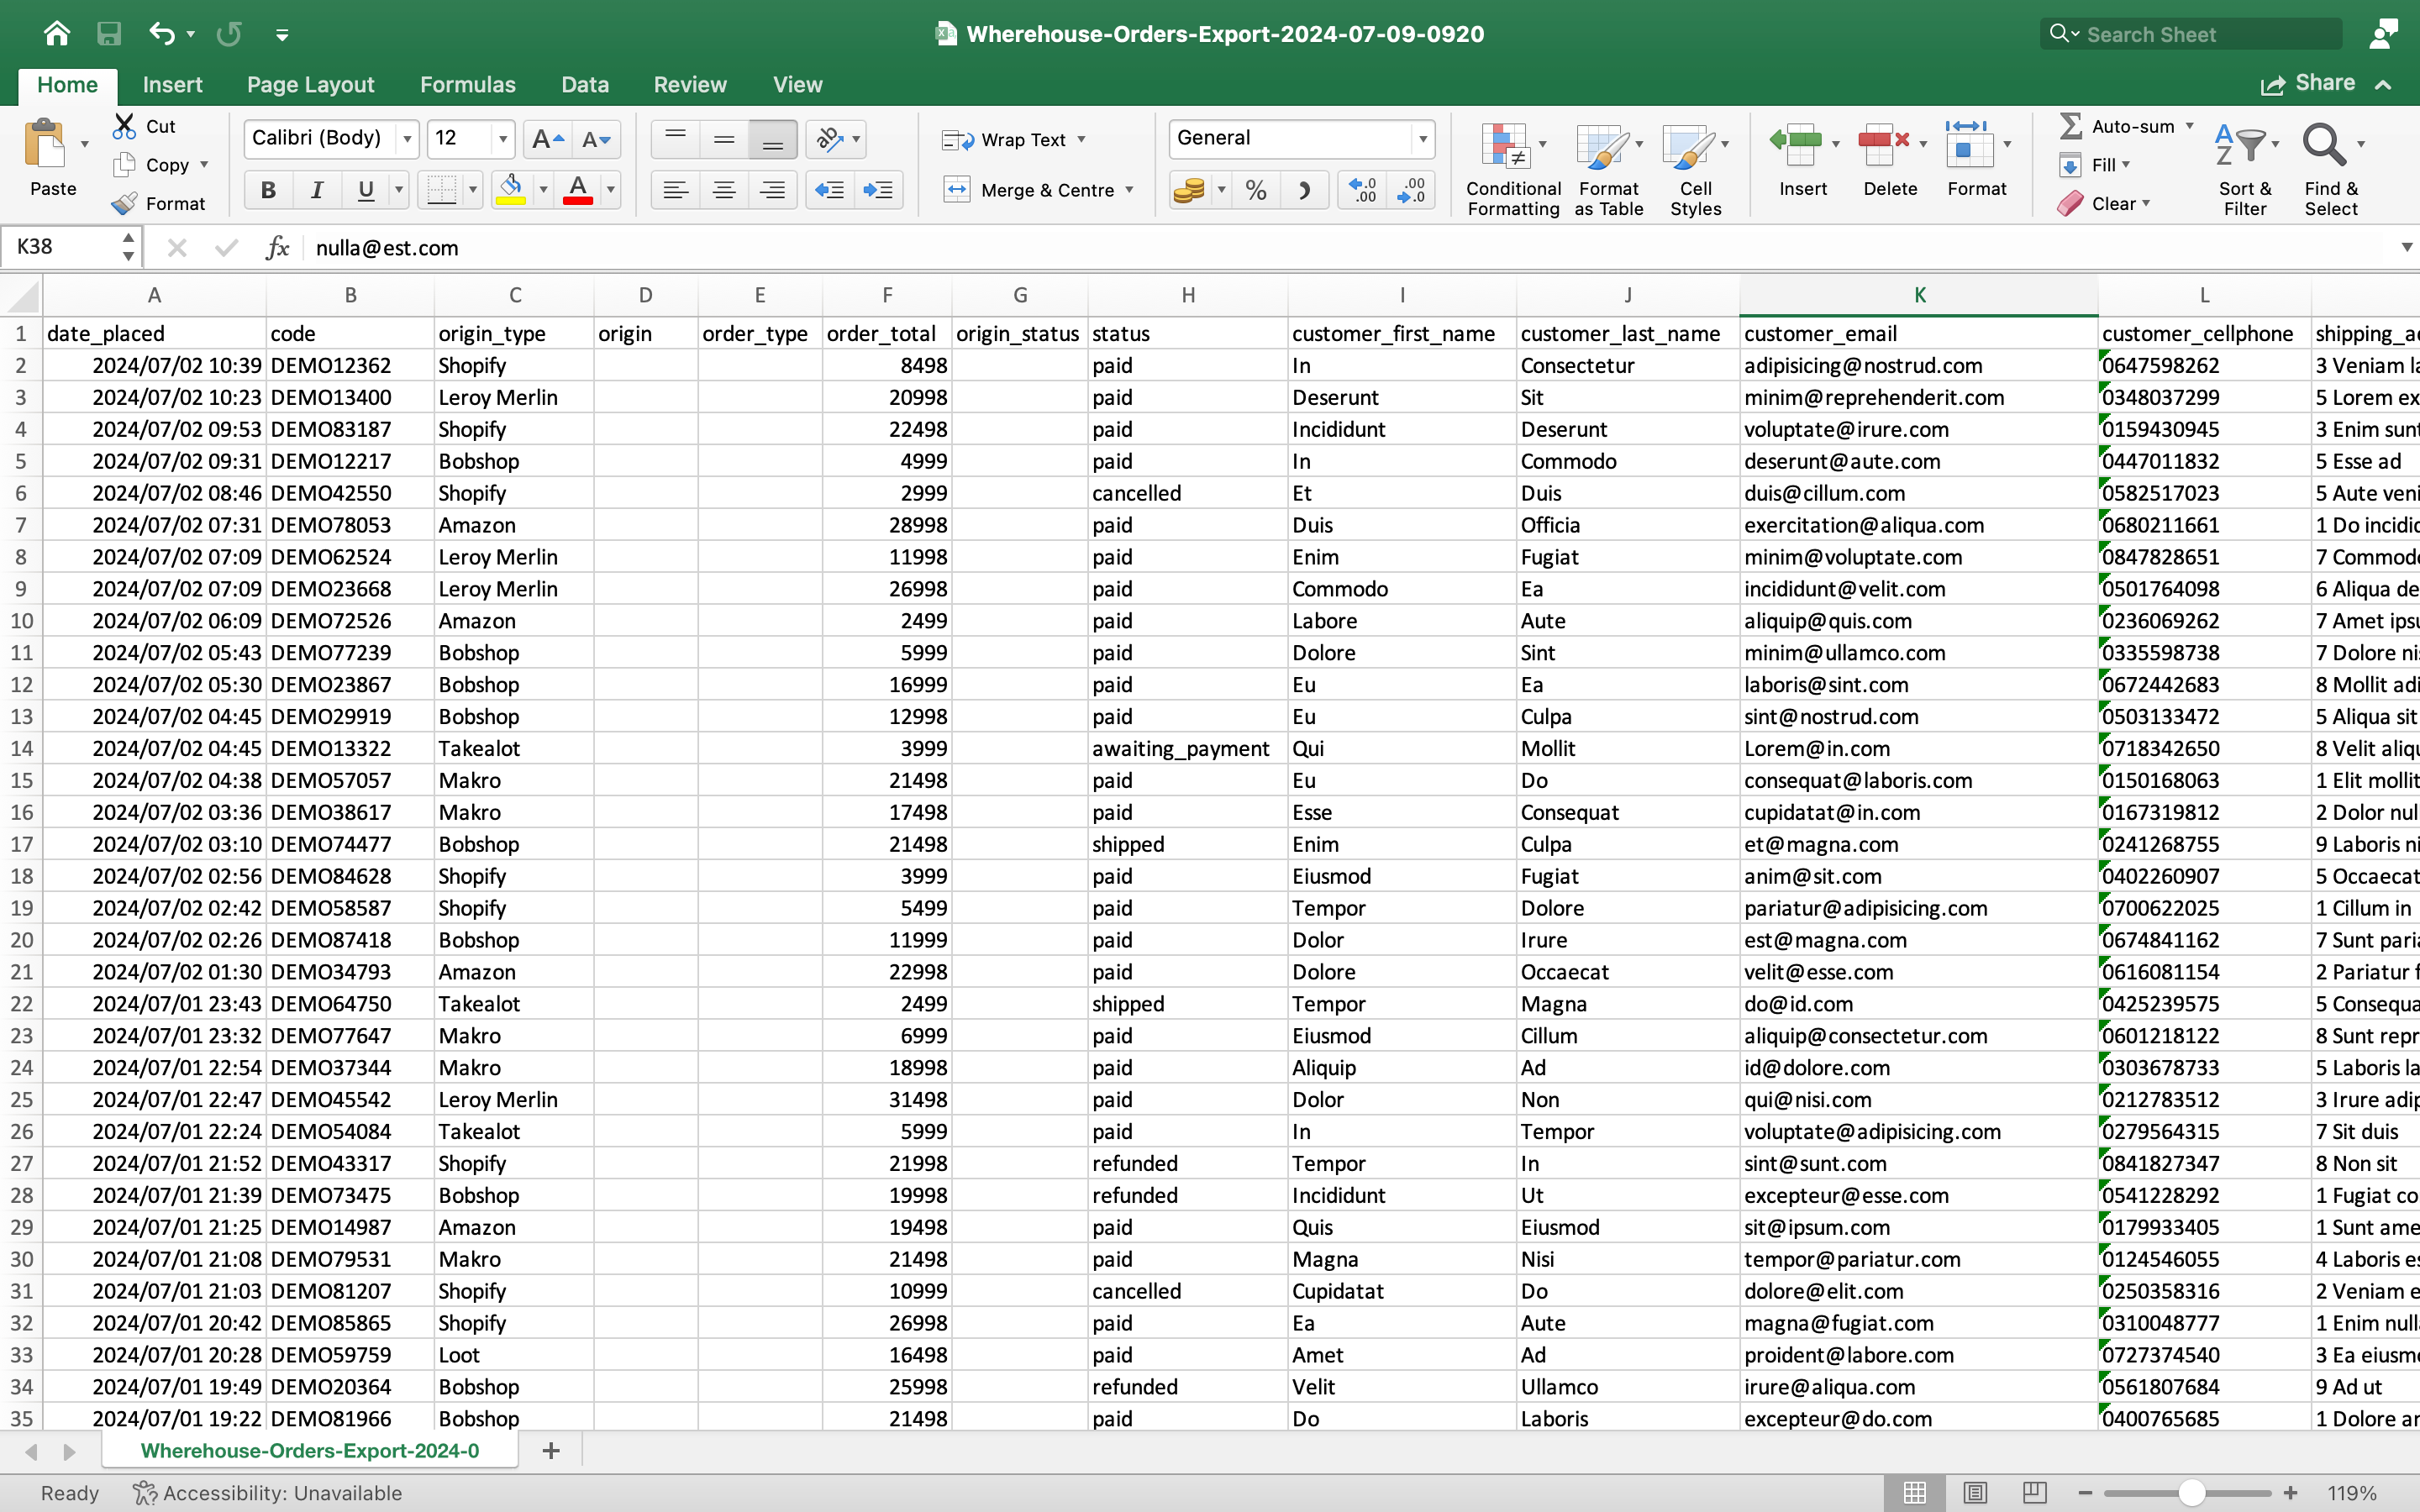This screenshot has height=1512, width=2420.
Task: Toggle Bold formatting
Action: tap(268, 190)
